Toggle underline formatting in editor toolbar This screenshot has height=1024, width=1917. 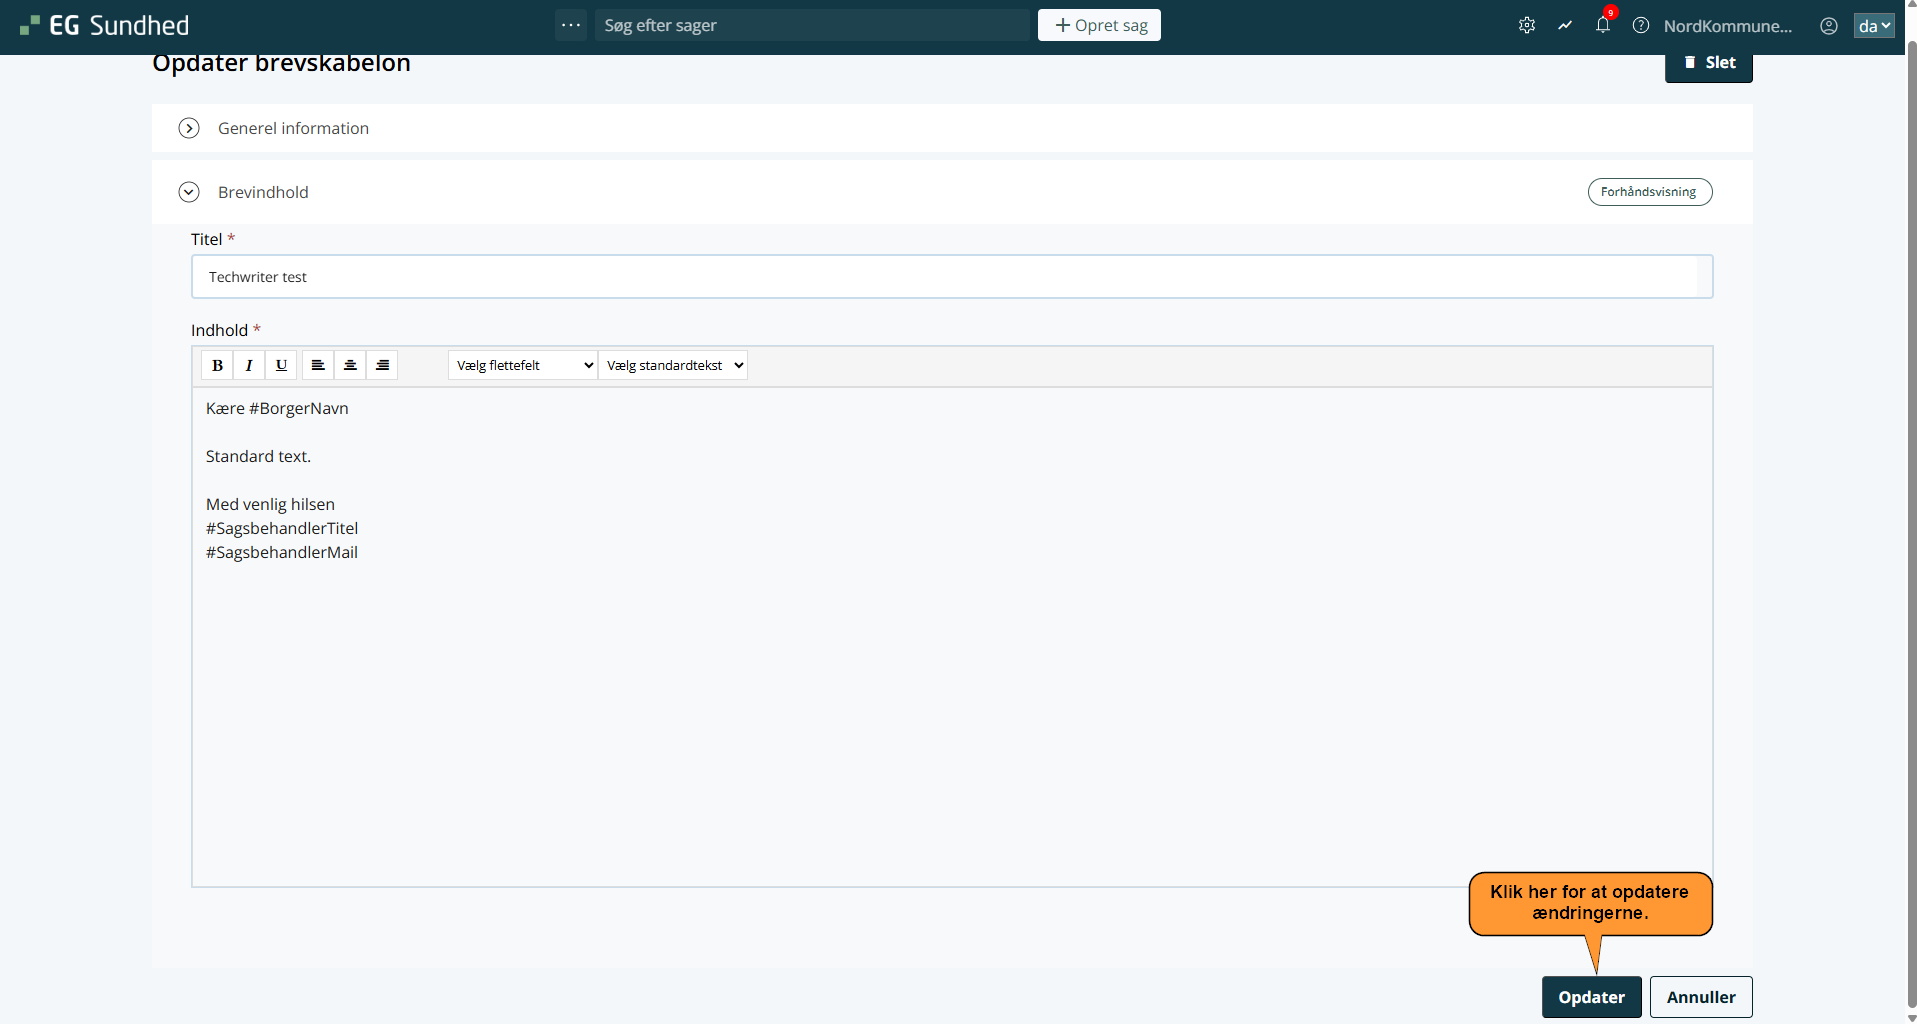click(281, 365)
